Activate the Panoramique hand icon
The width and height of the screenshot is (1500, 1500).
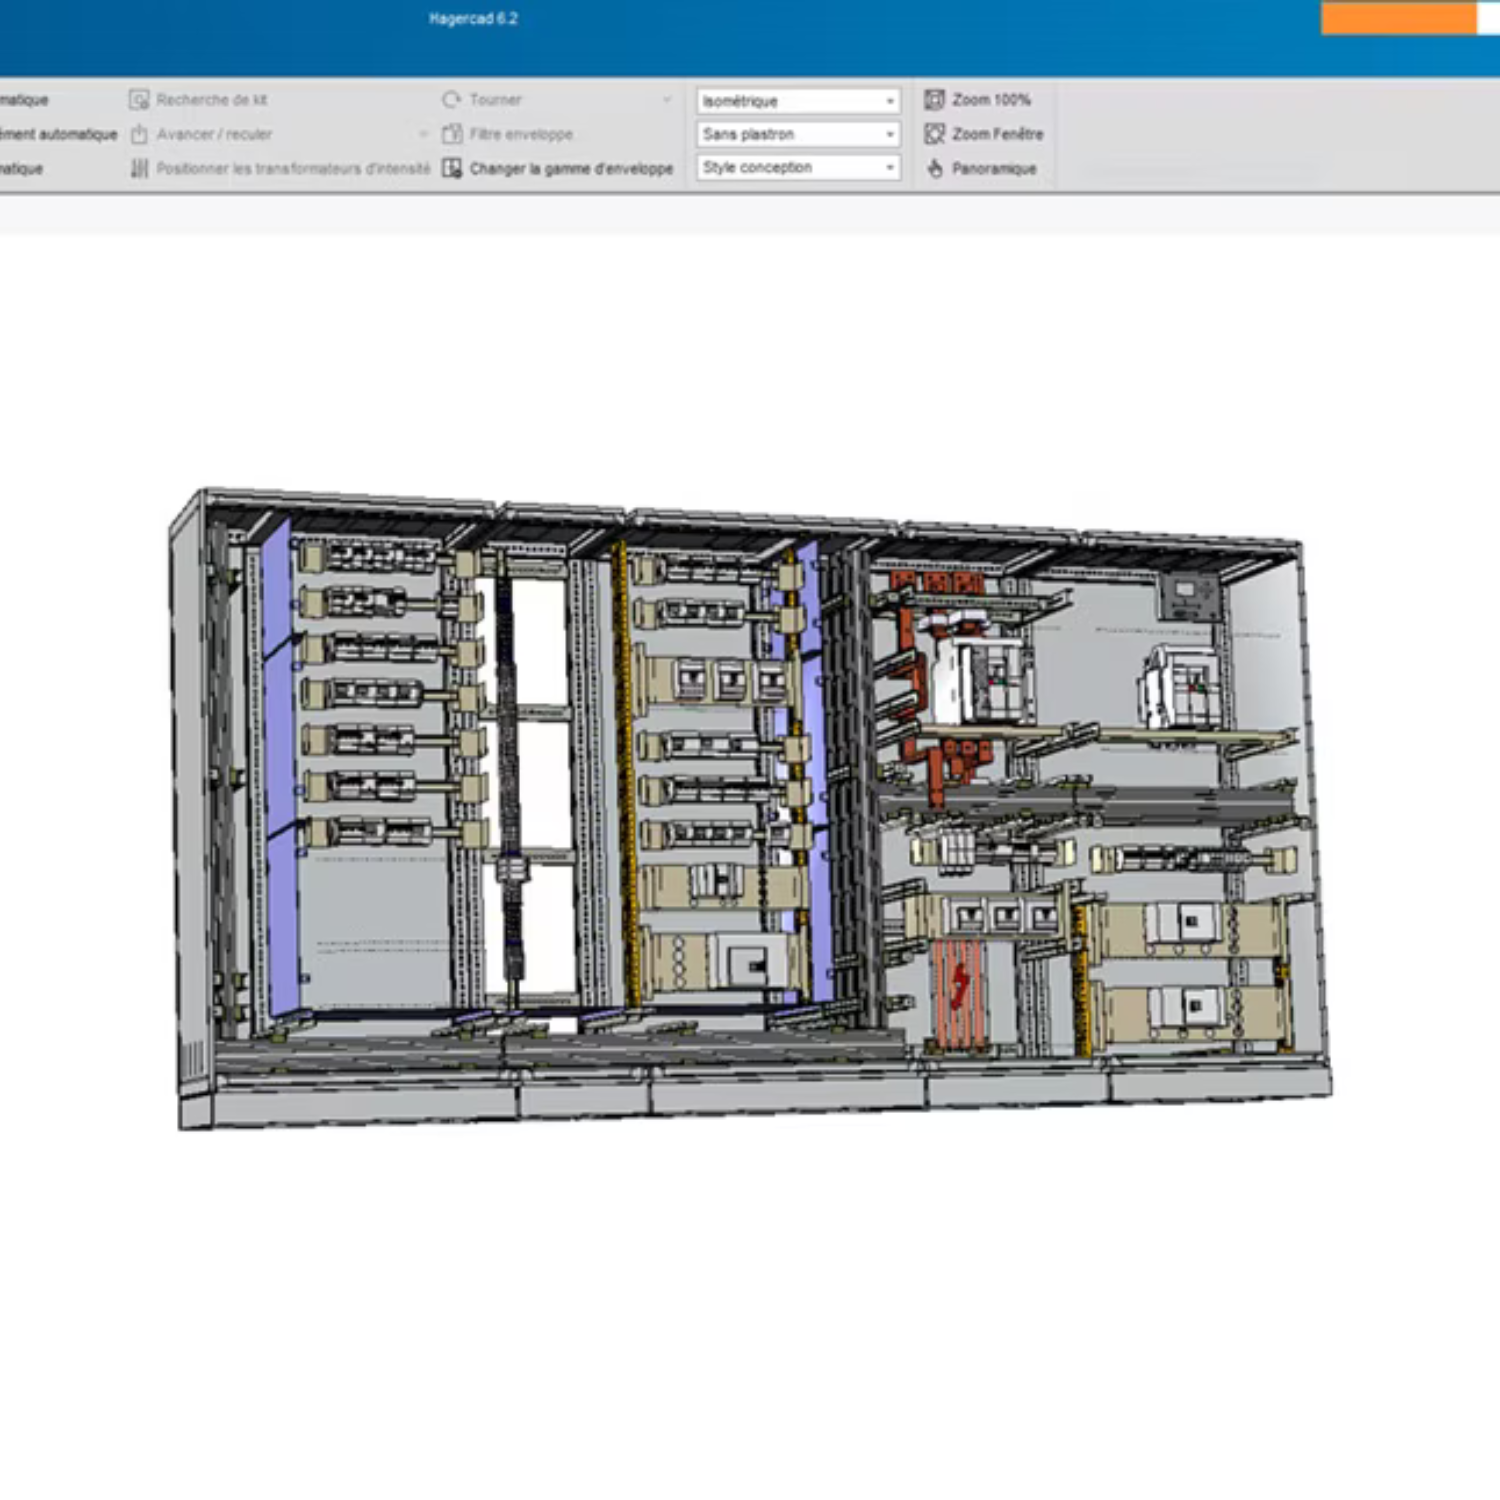pos(935,168)
